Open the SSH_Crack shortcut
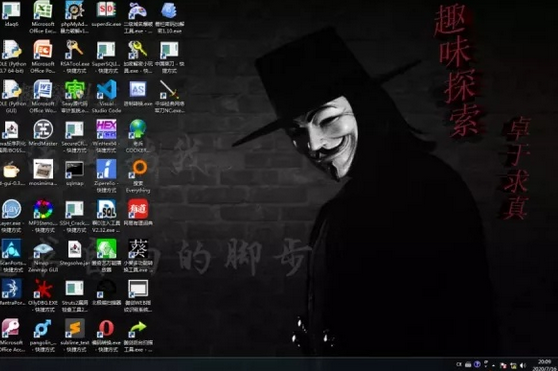The height and width of the screenshot is (371, 558). point(74,216)
